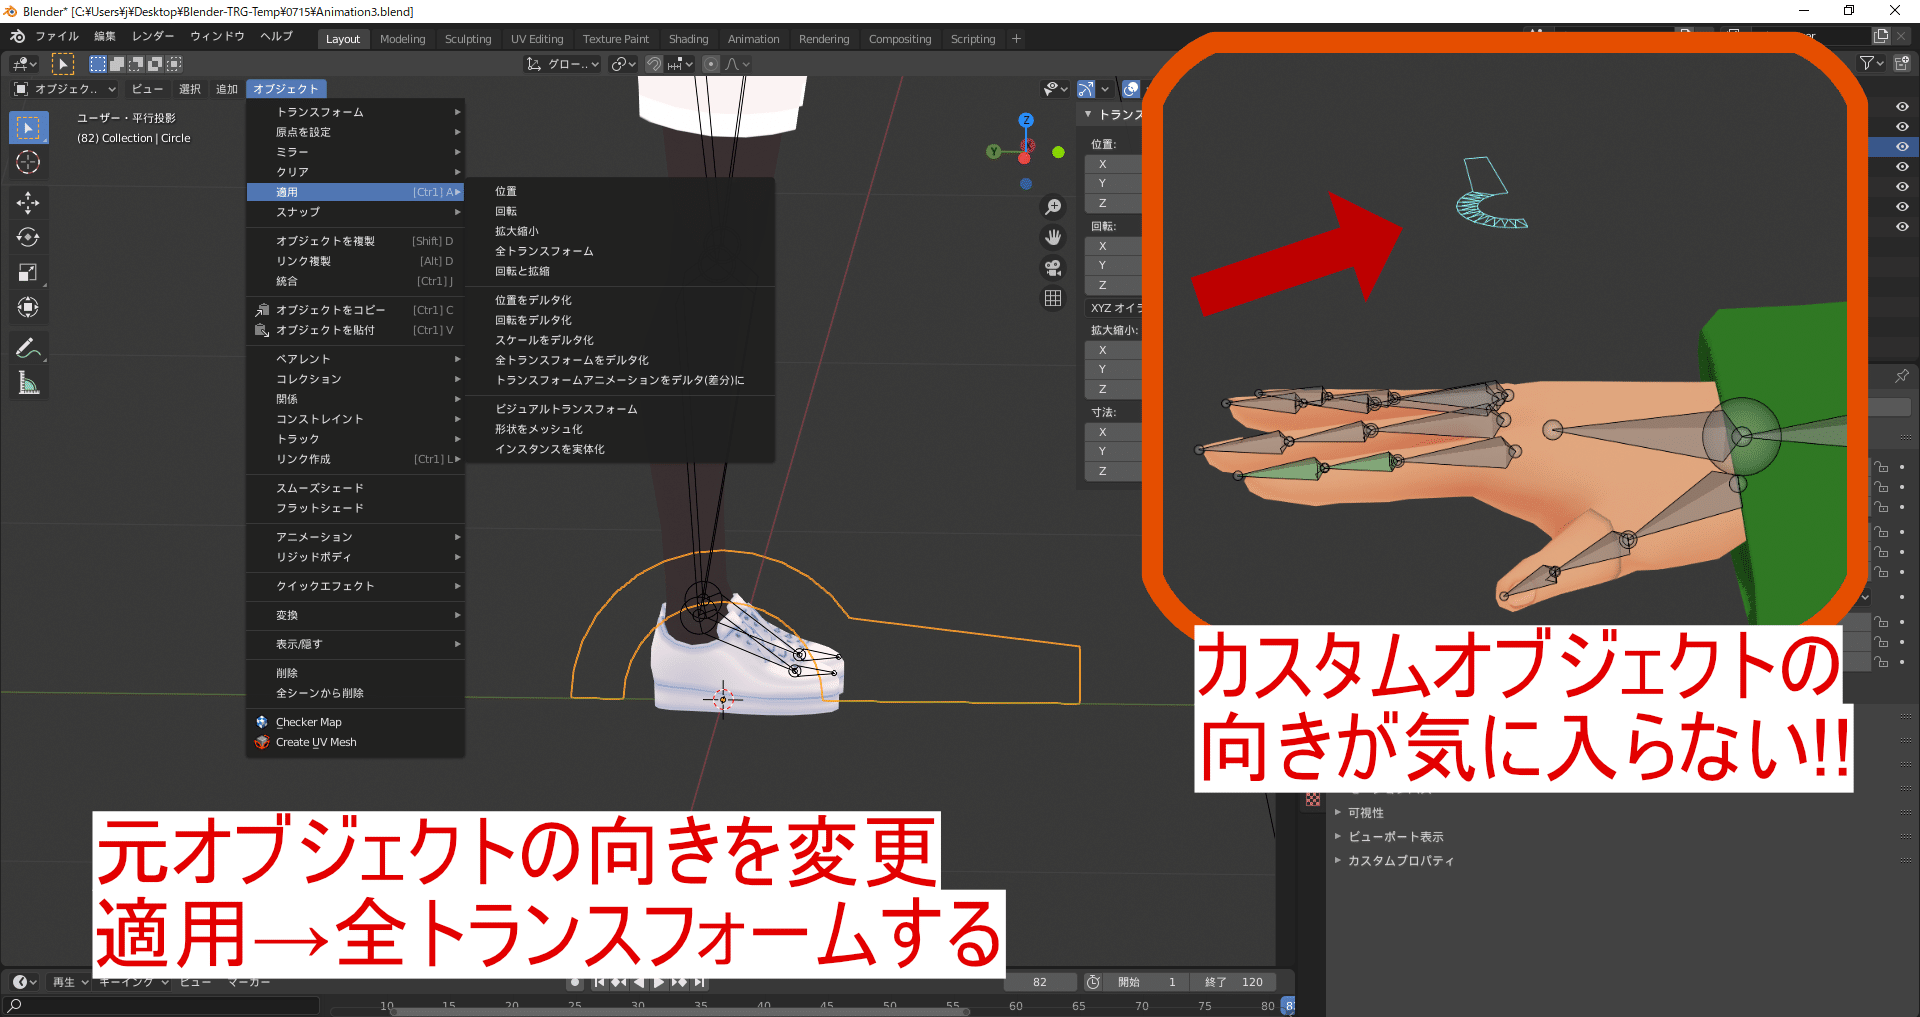This screenshot has height=1017, width=1920.
Task: Toggle visibility eye of the last outliner row
Action: pos(1902,227)
